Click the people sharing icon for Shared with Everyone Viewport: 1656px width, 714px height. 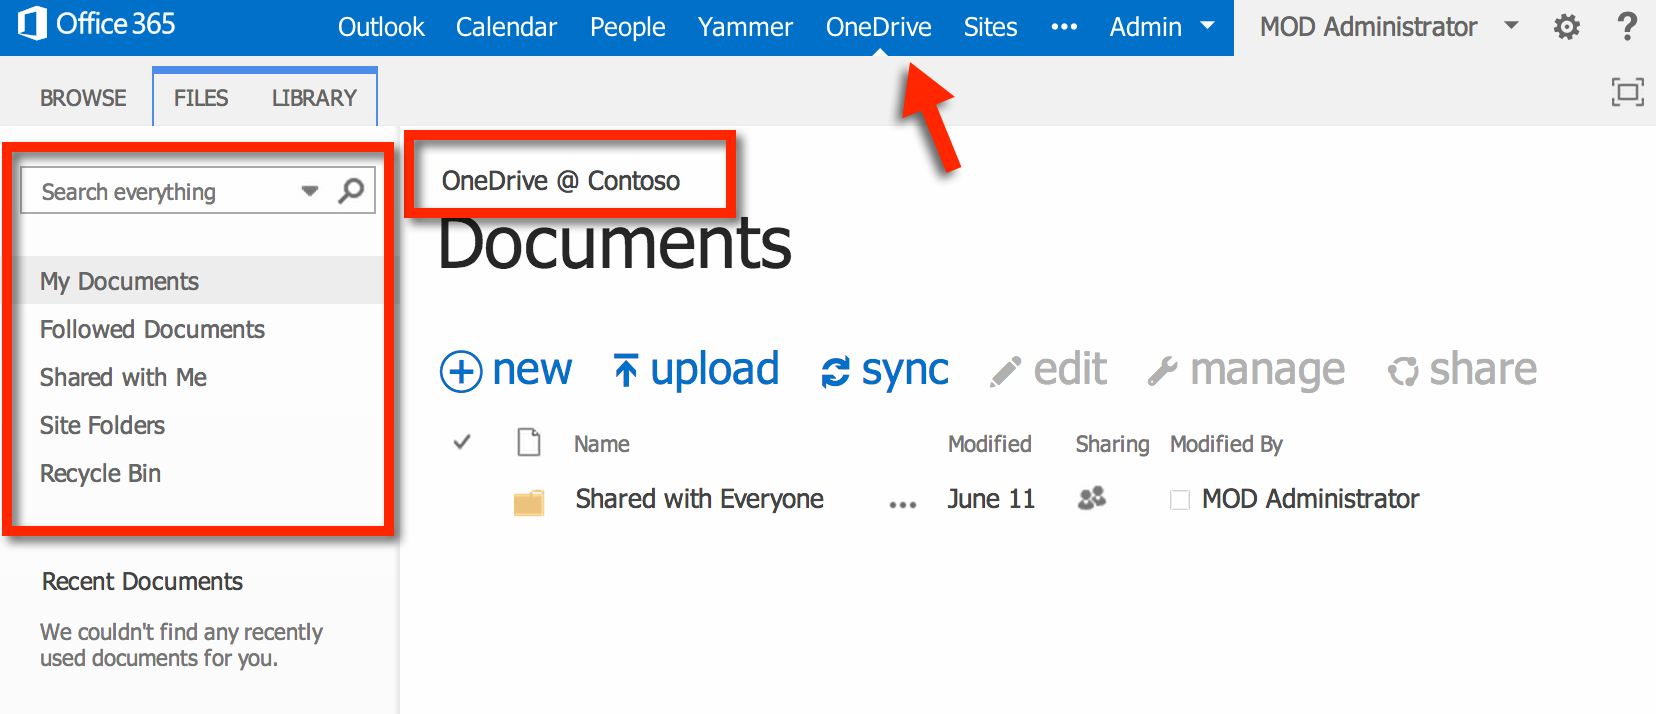coord(1092,497)
